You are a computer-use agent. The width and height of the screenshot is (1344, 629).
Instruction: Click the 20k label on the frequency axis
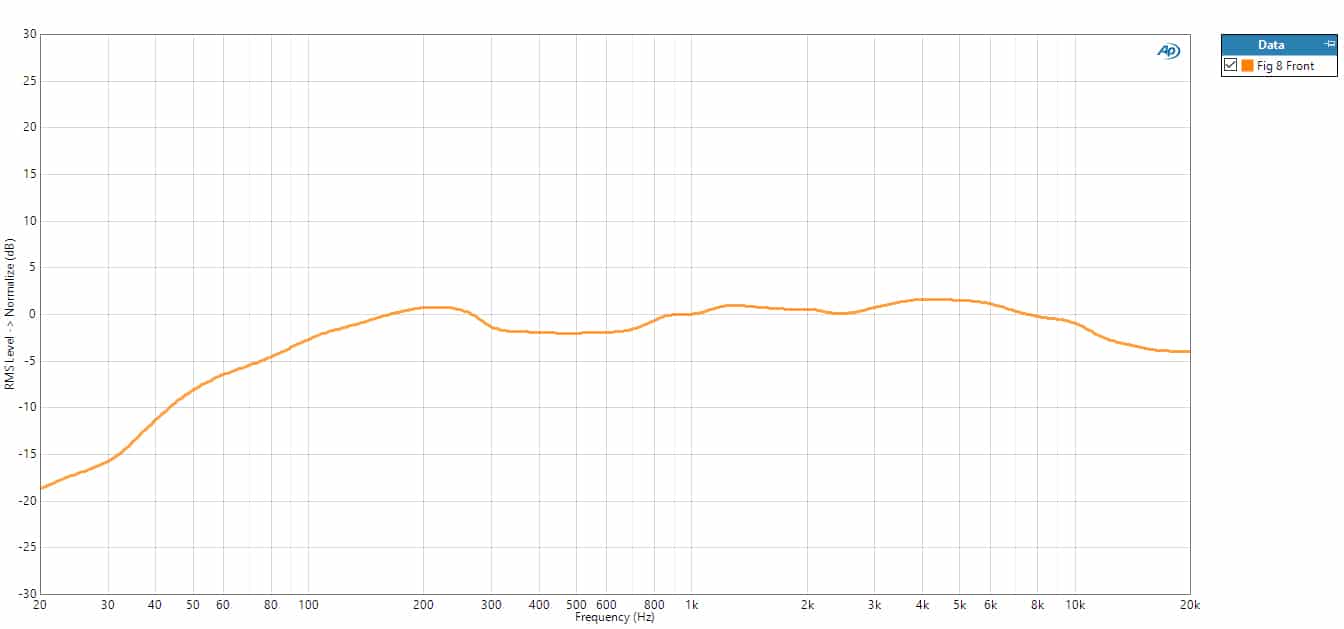[x=1190, y=605]
